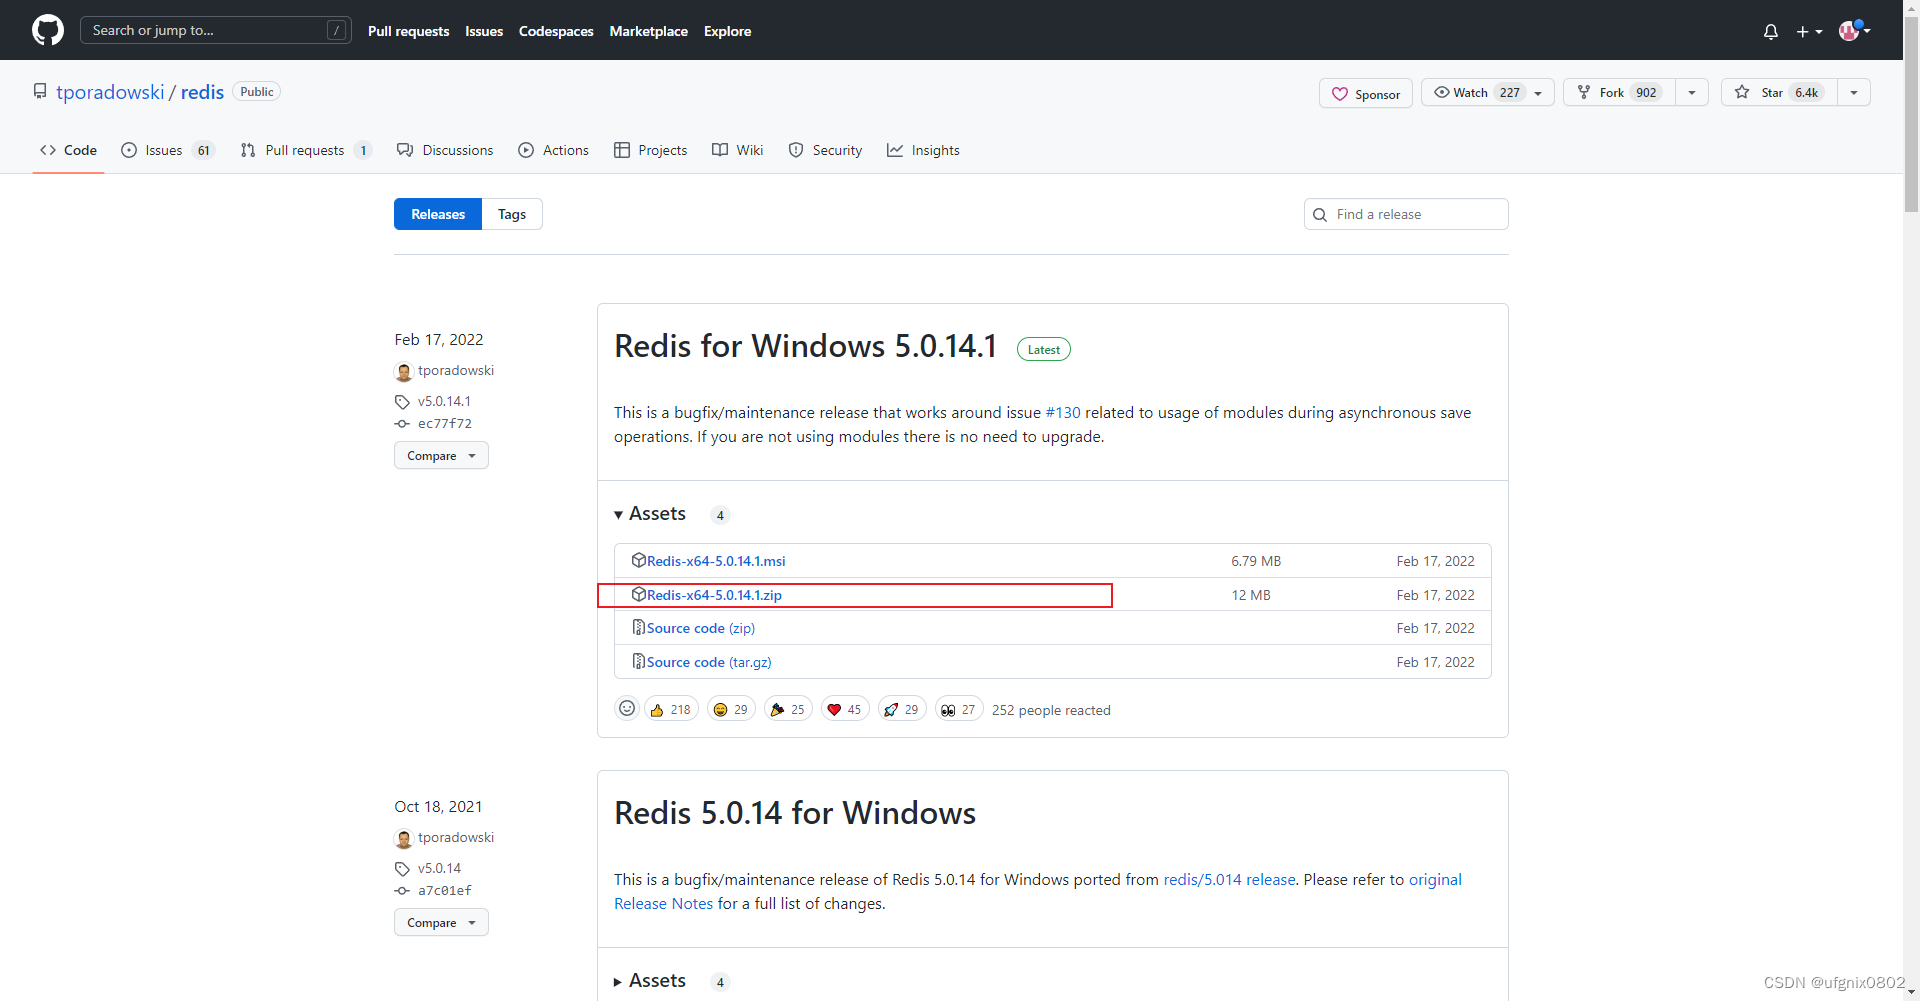
Task: Click the Latest release badge
Action: pyautogui.click(x=1044, y=349)
